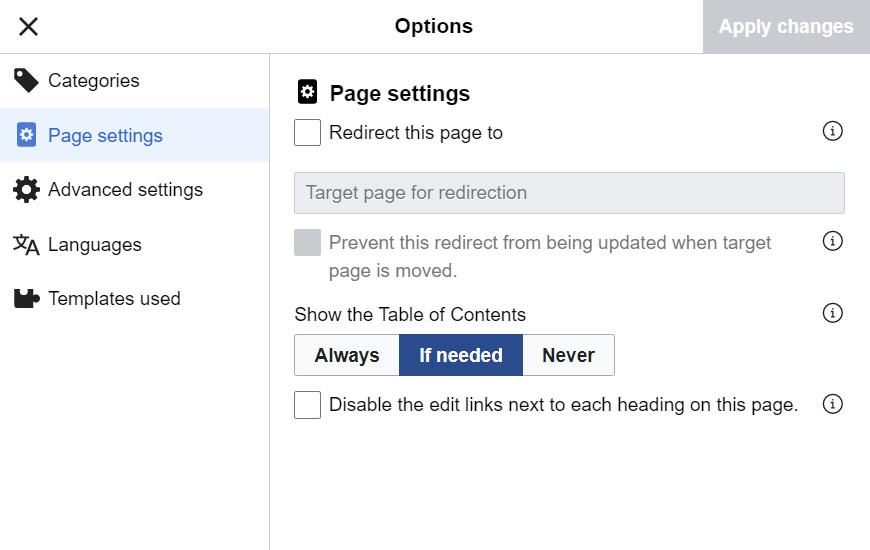Open info icon beside Show Table of Contents
This screenshot has width=870, height=550.
pyautogui.click(x=832, y=313)
